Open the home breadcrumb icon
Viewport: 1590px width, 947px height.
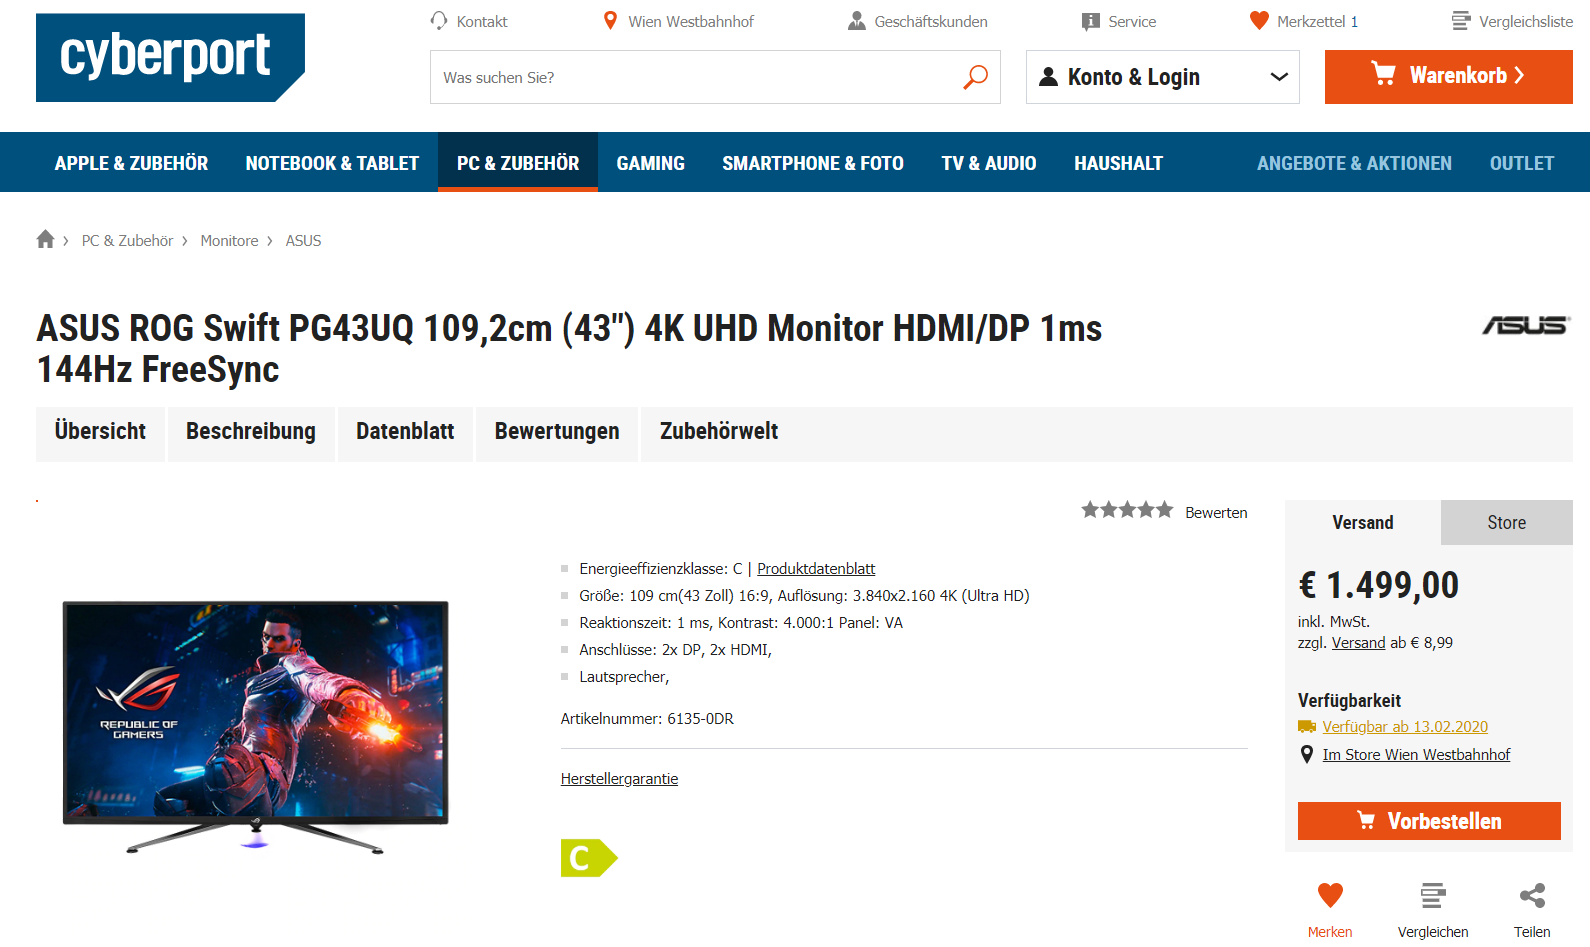pyautogui.click(x=45, y=239)
